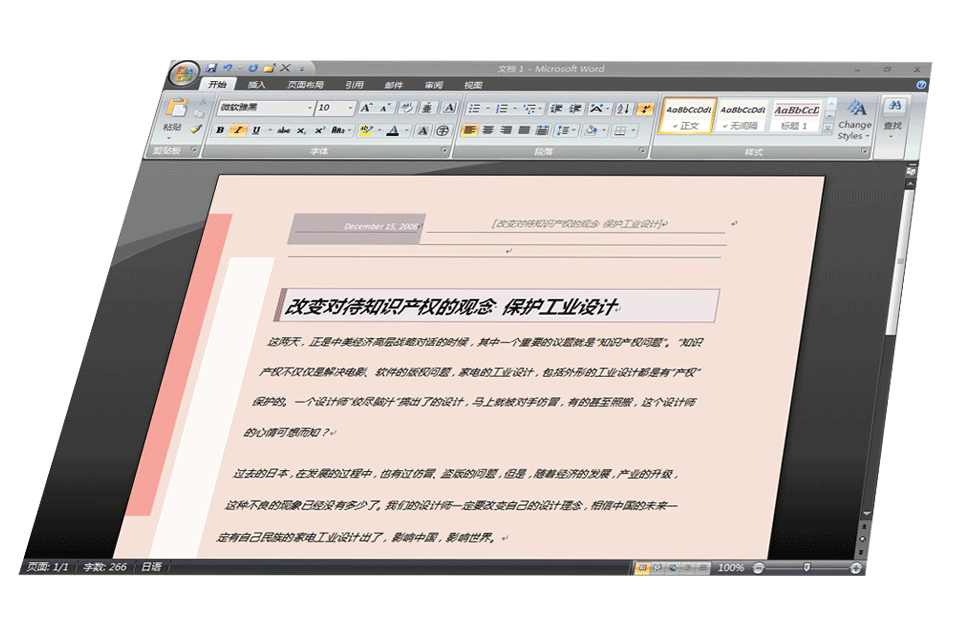
Task: Click the Grow Font icon
Action: [365, 107]
